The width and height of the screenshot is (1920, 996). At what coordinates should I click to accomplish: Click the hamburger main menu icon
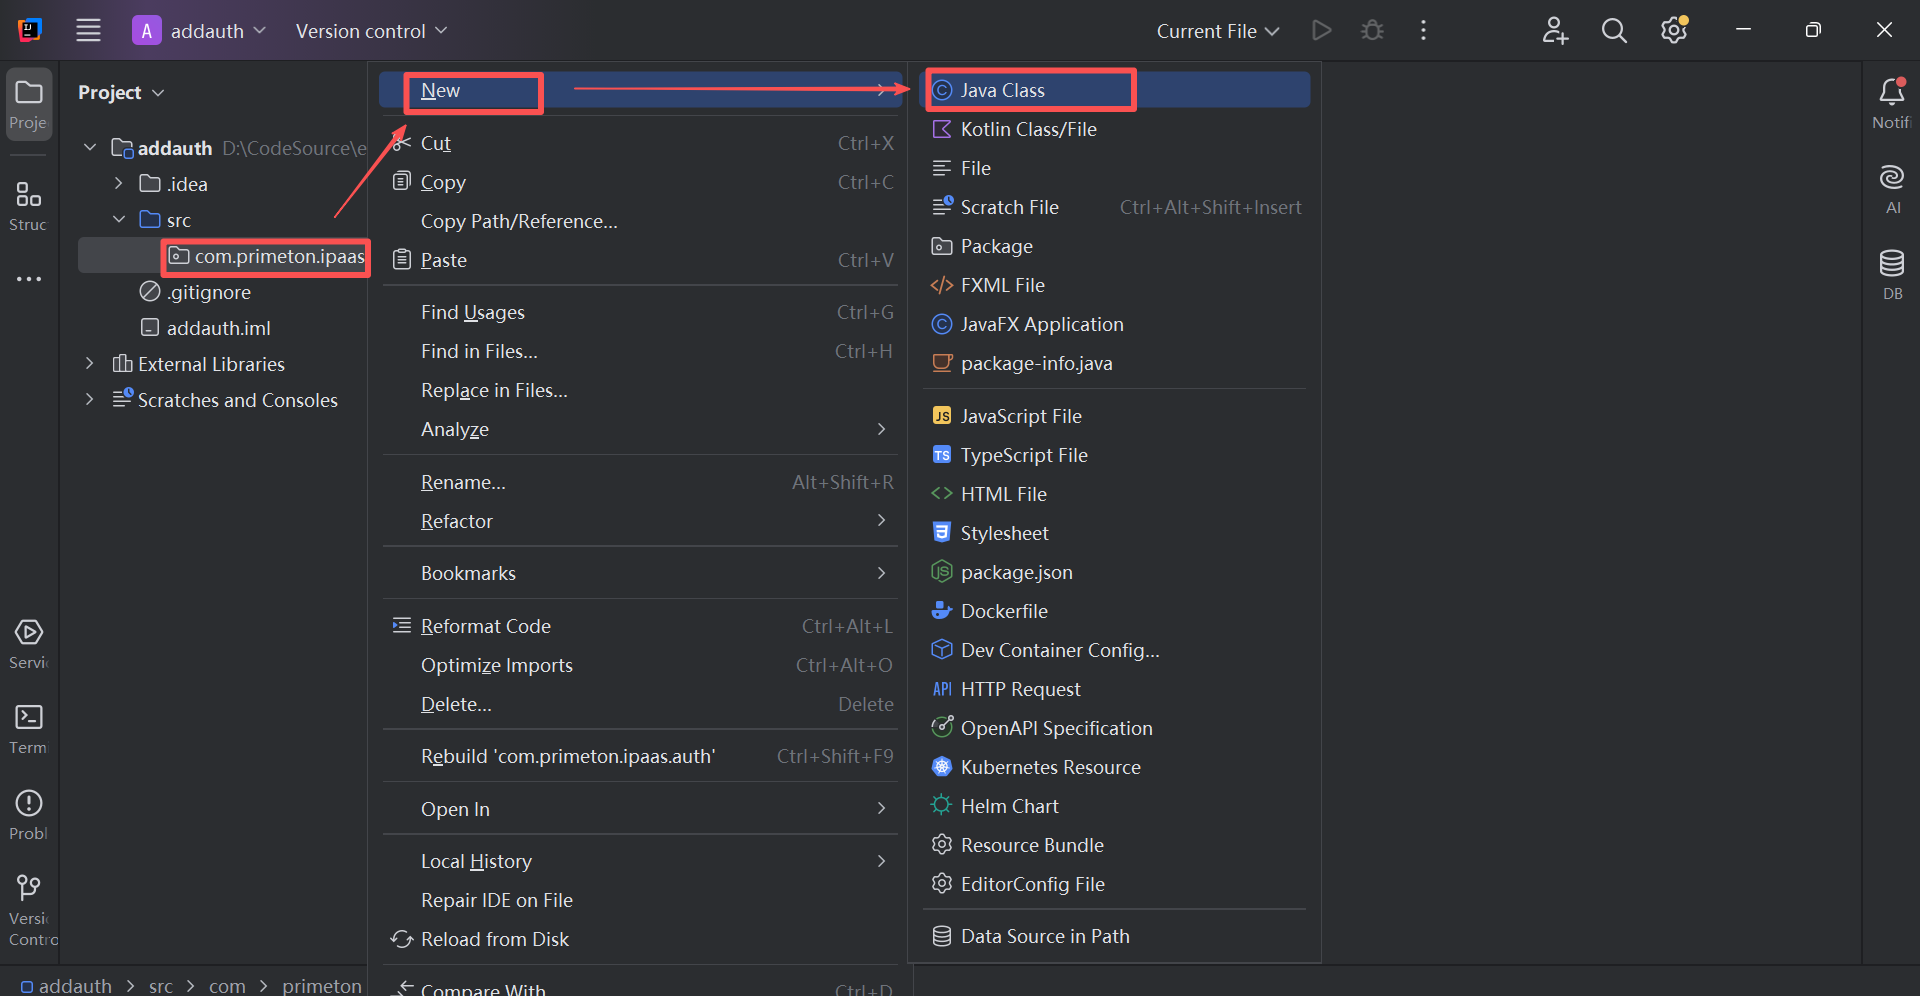coord(89,31)
